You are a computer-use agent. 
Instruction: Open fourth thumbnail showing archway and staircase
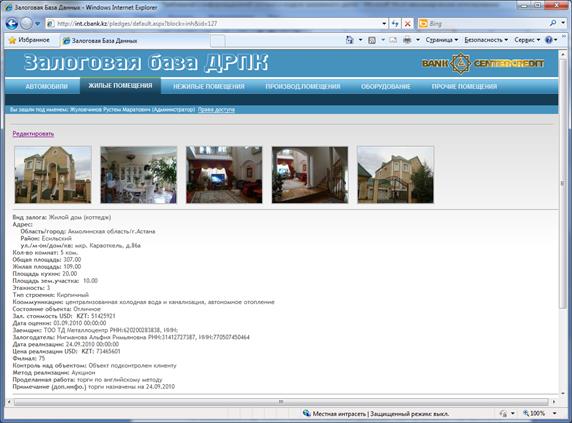tap(310, 175)
